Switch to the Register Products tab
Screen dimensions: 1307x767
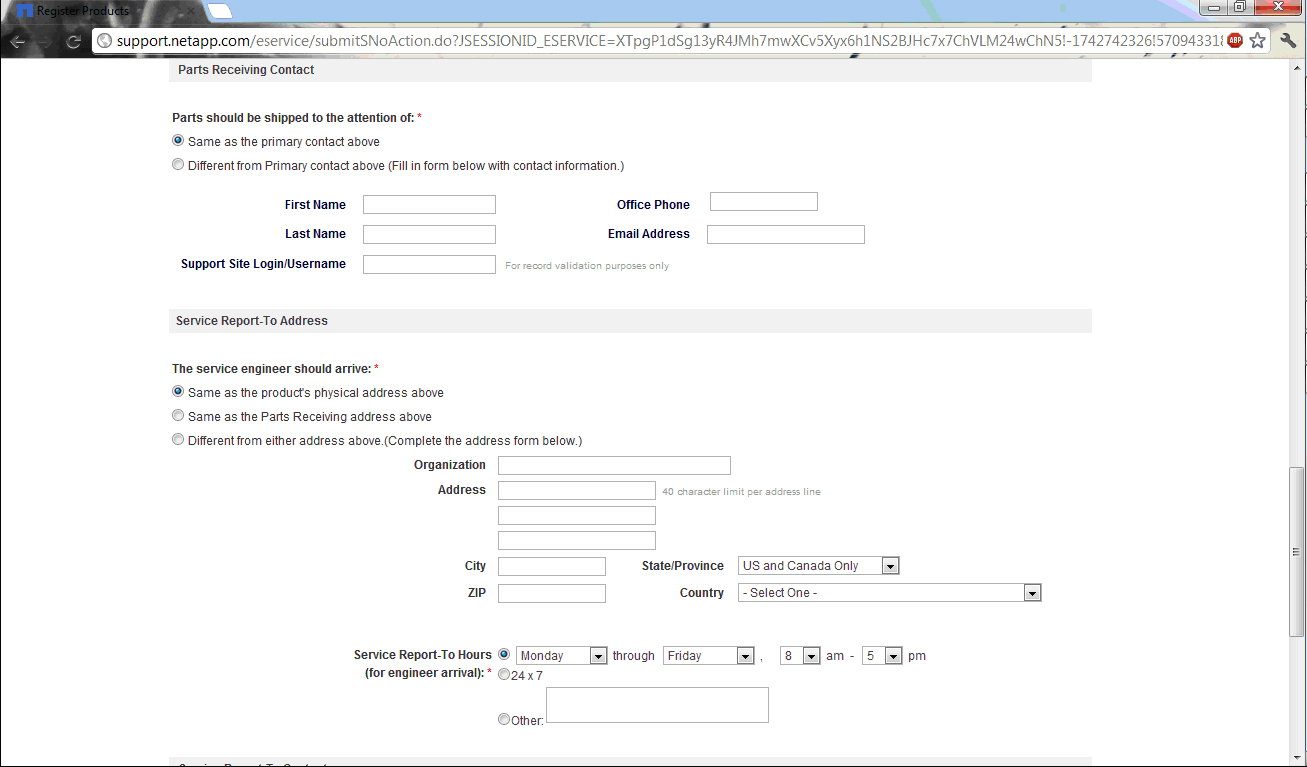tap(82, 11)
